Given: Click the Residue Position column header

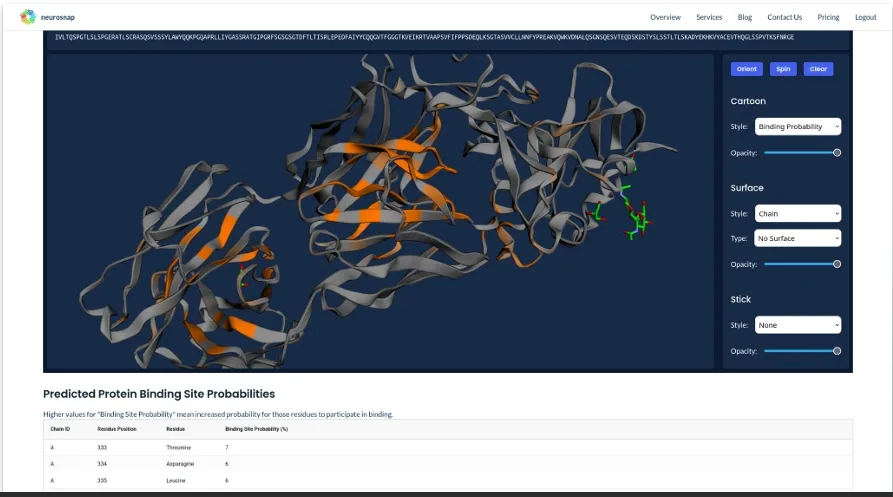Looking at the screenshot, I should pyautogui.click(x=117, y=429).
